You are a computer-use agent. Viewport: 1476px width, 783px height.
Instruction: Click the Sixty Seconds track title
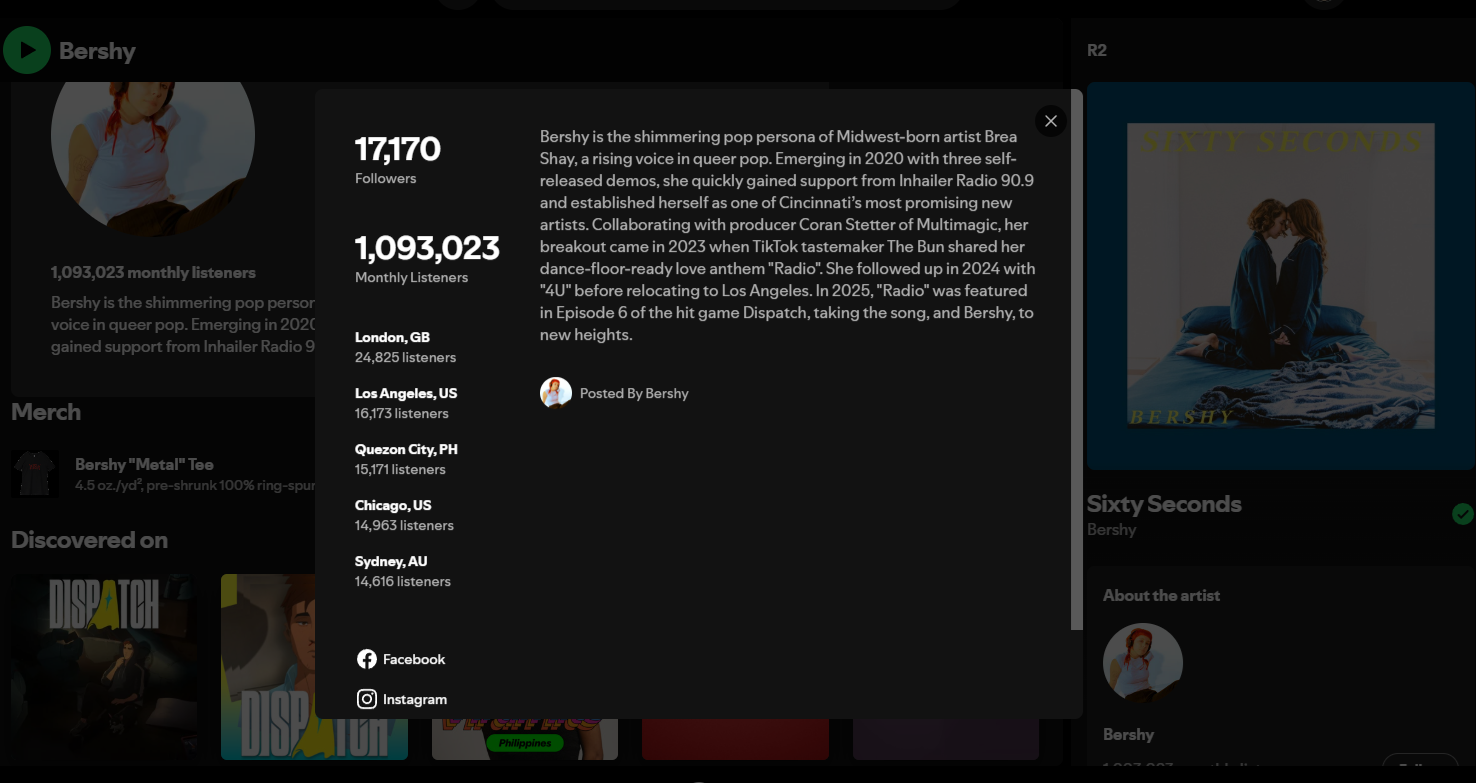[1164, 504]
